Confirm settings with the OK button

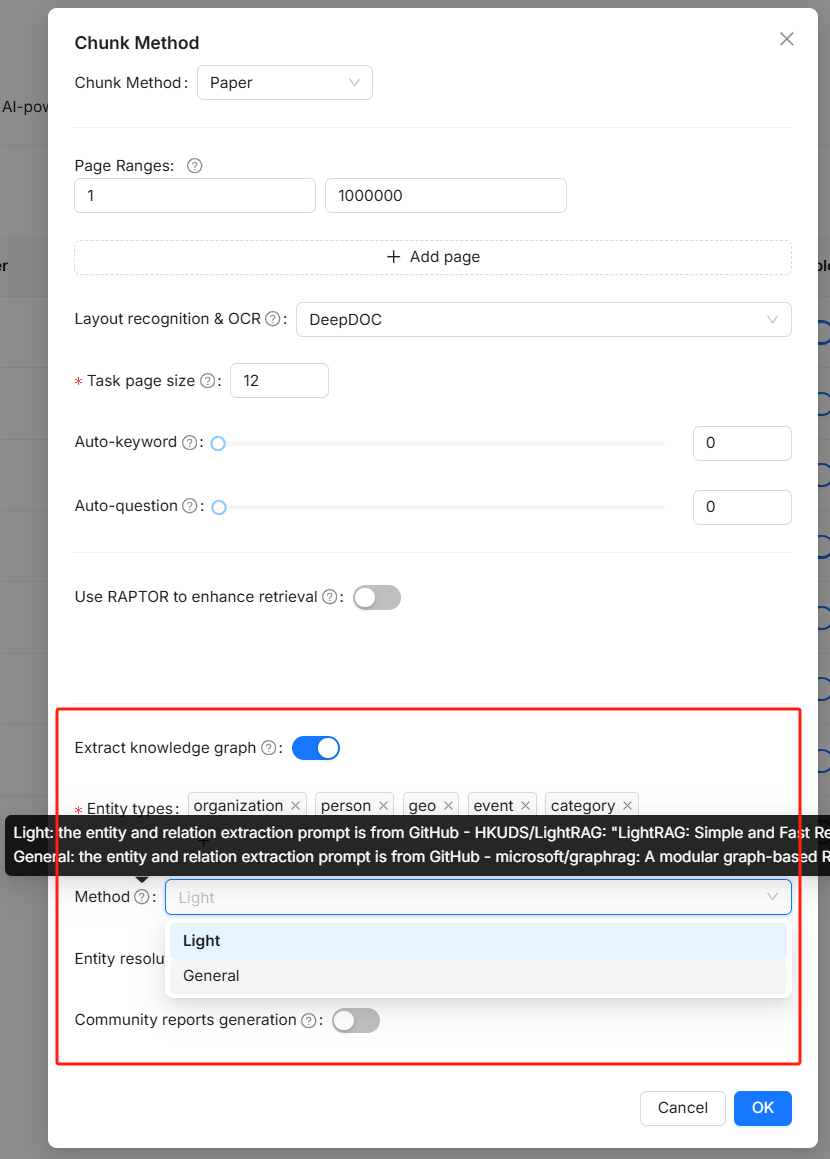click(762, 1108)
